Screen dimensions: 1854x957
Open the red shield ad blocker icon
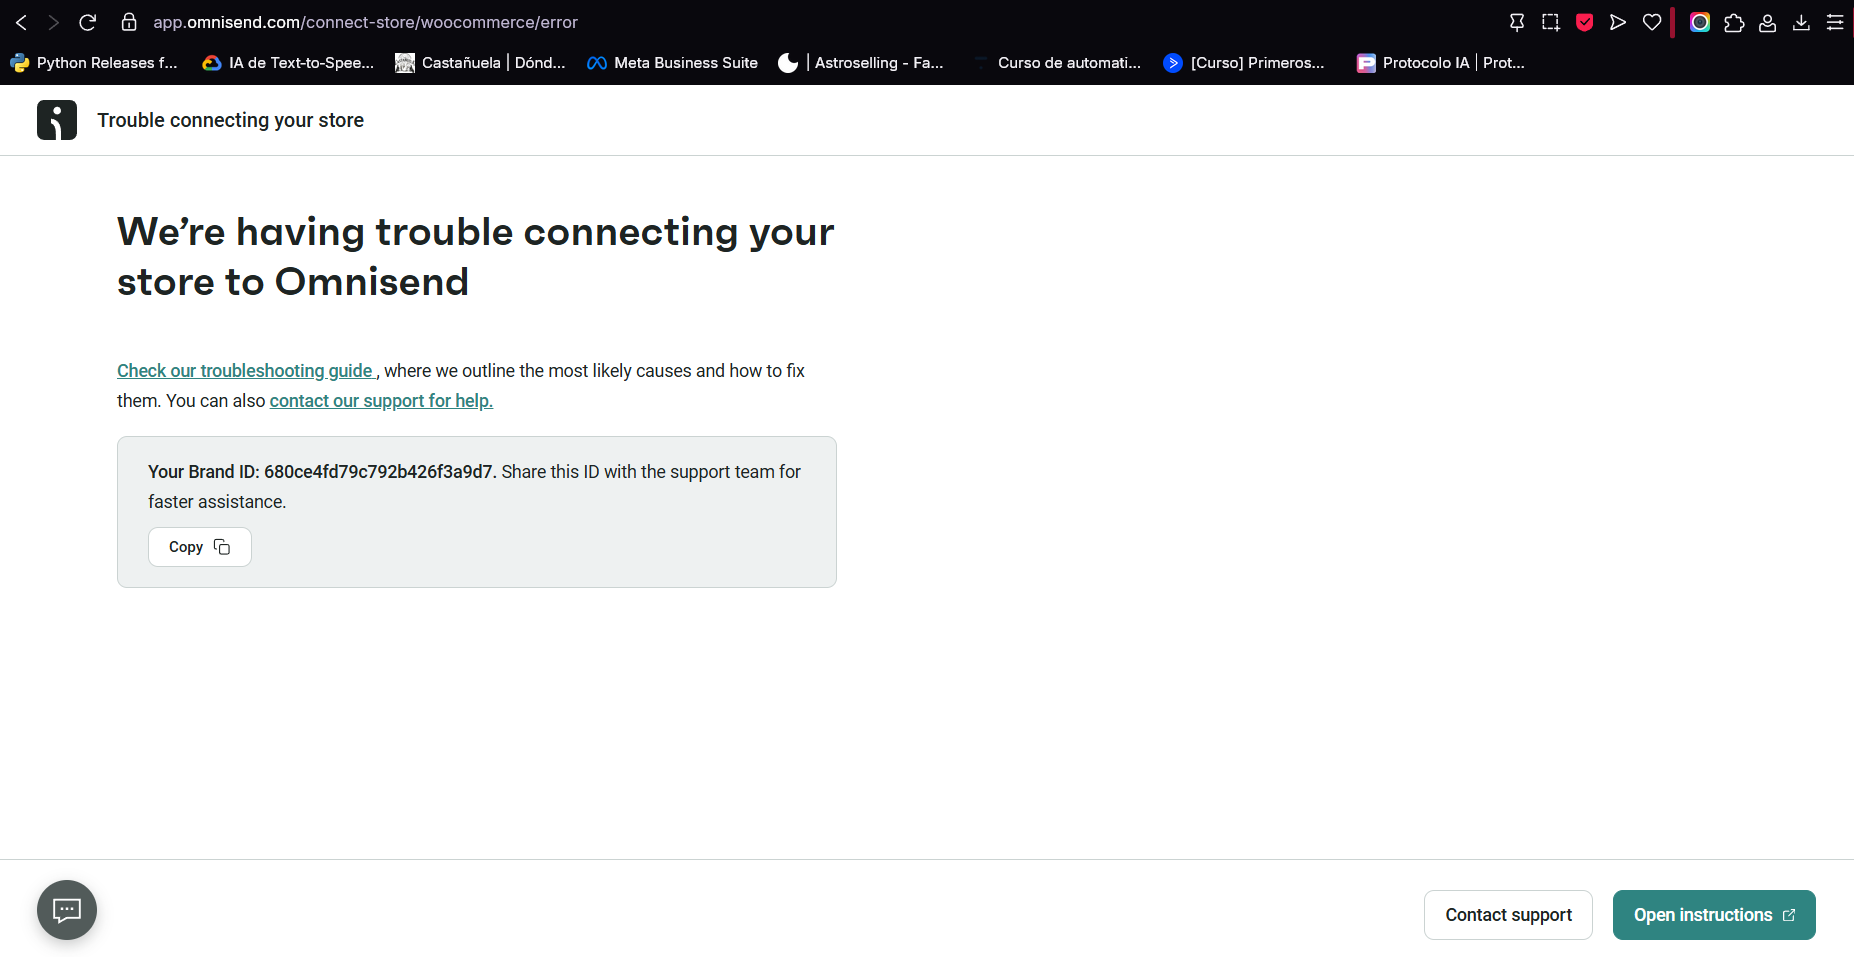pos(1584,22)
